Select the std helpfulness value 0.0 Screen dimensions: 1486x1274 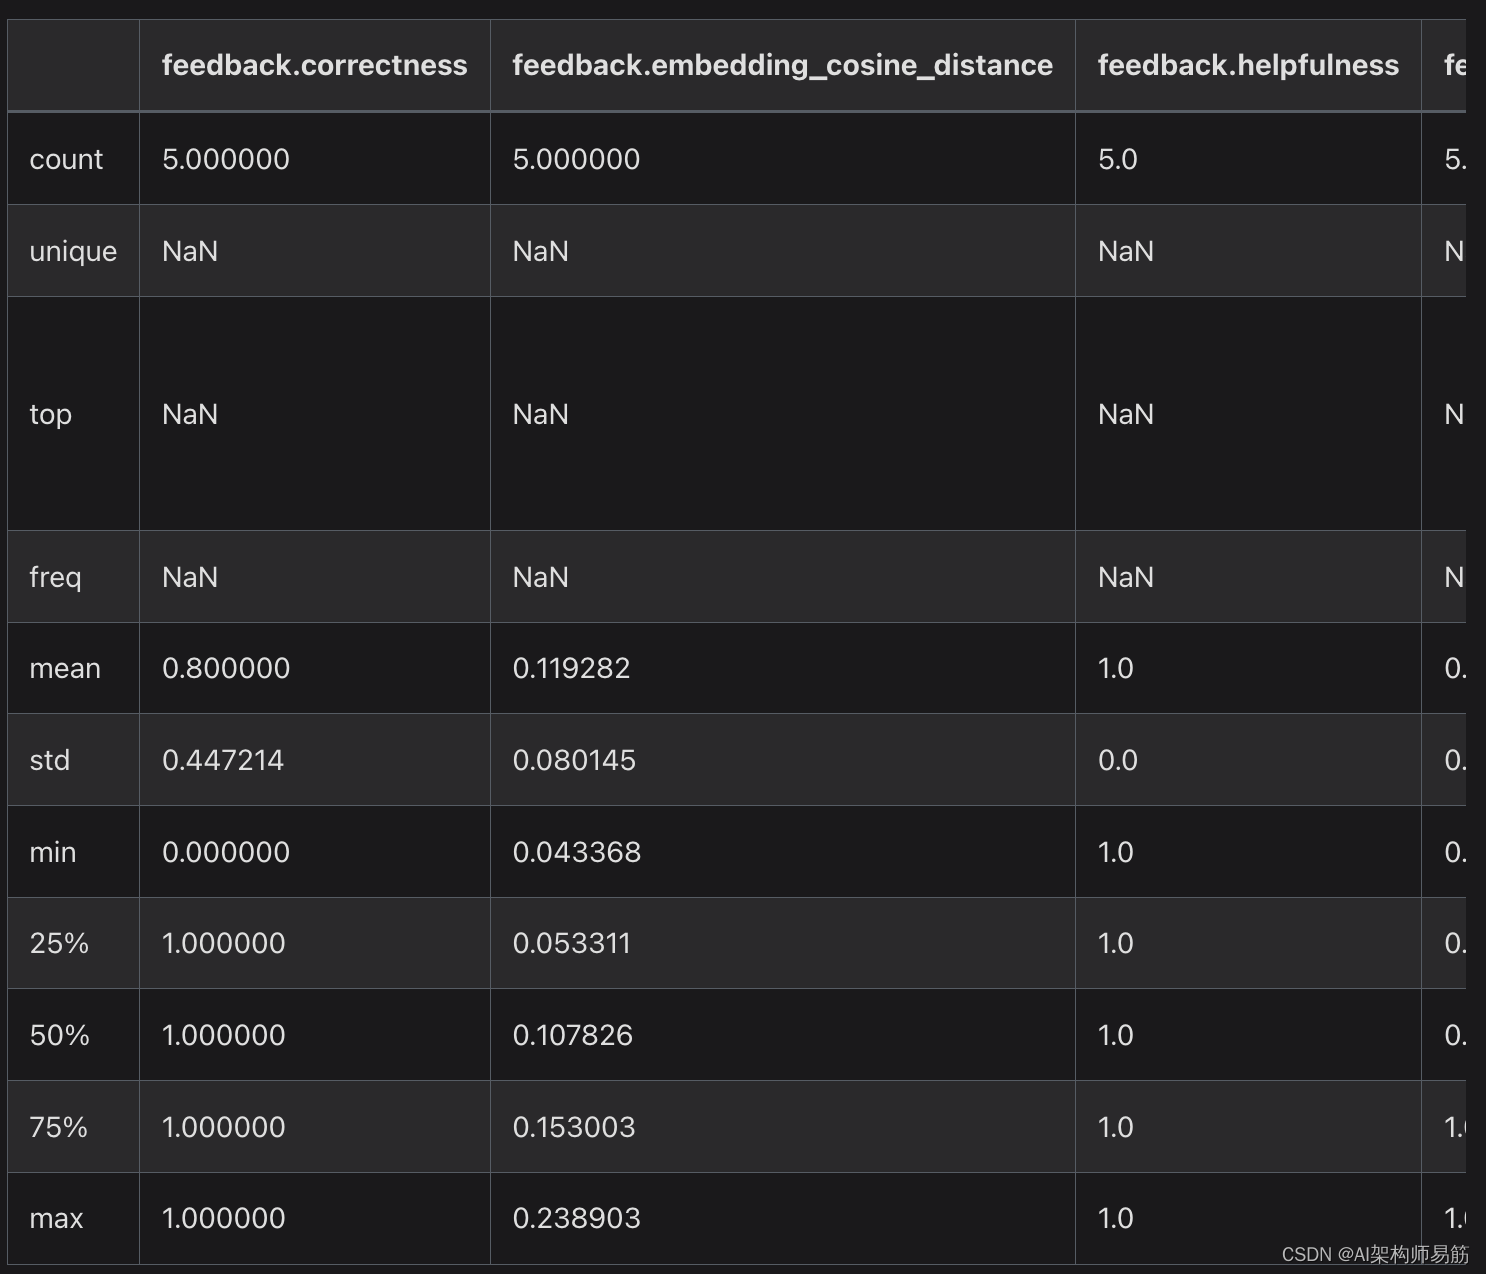tap(1117, 760)
